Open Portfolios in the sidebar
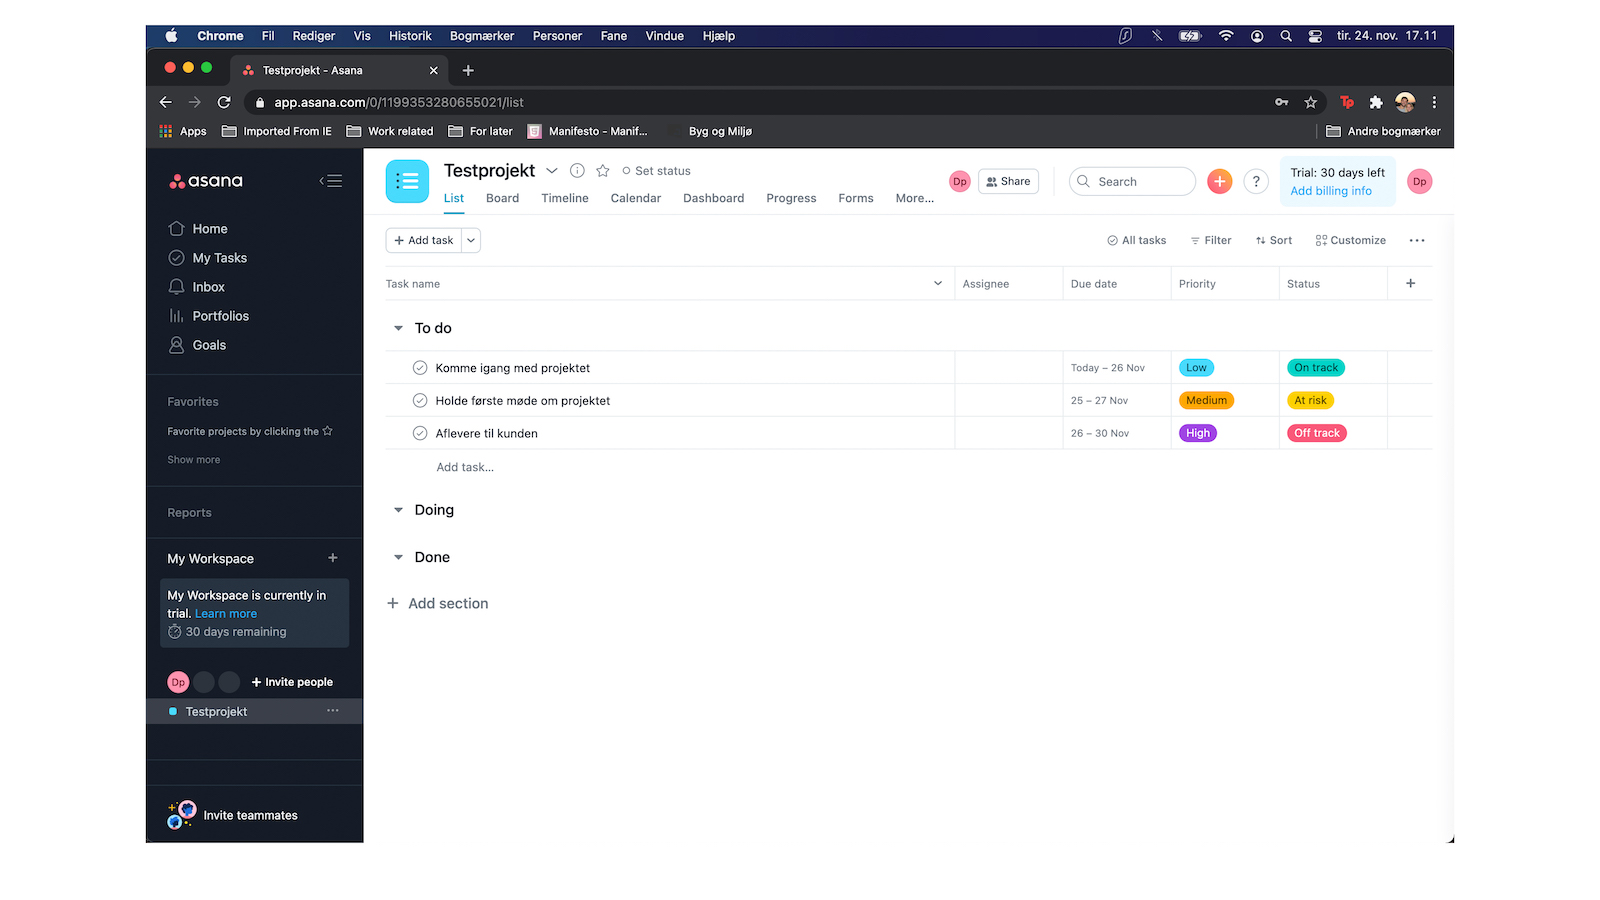This screenshot has height=900, width=1600. point(220,315)
